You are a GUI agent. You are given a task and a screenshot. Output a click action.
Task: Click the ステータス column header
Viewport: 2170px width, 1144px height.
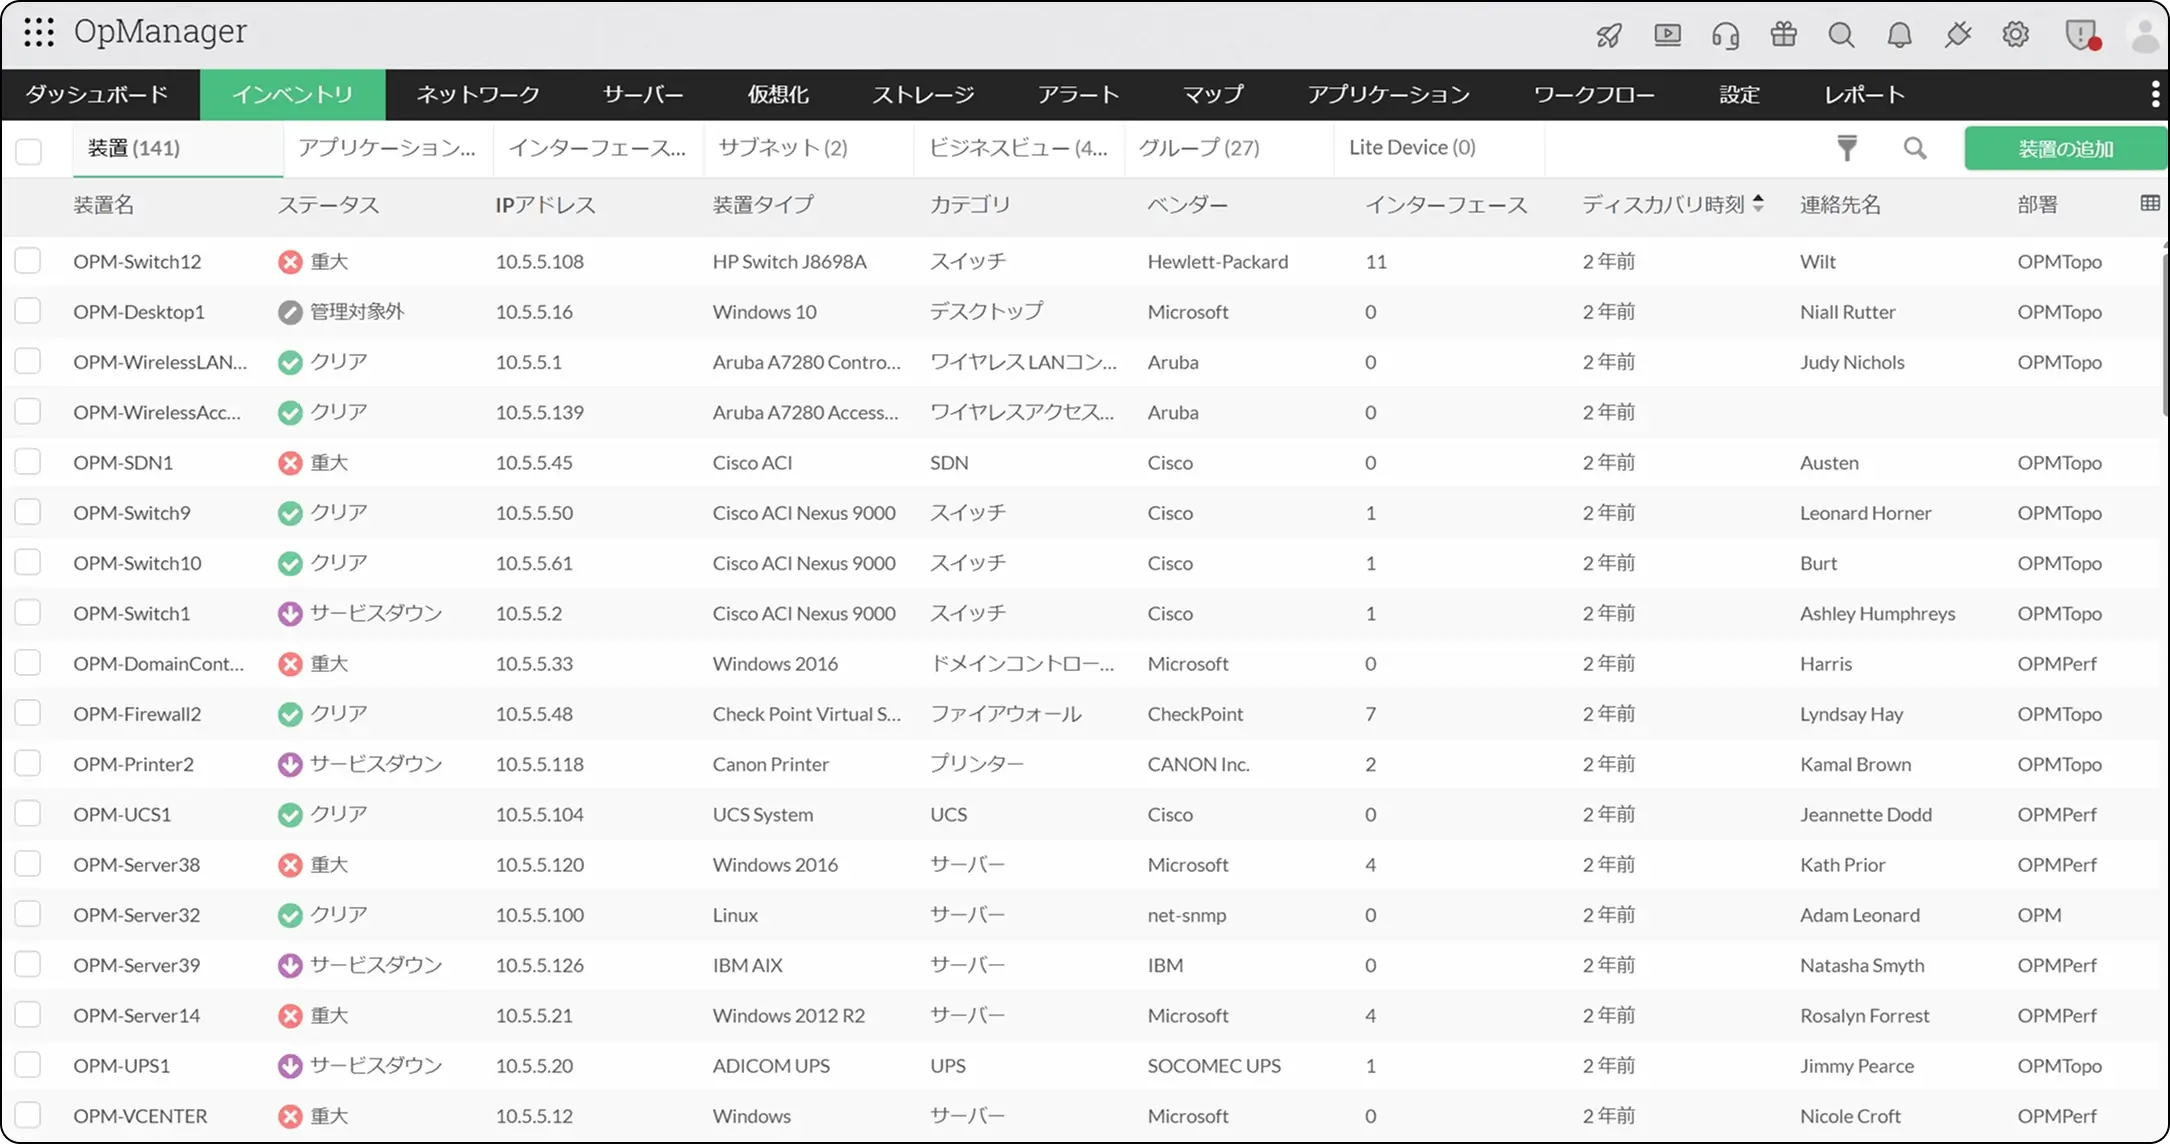pos(329,205)
